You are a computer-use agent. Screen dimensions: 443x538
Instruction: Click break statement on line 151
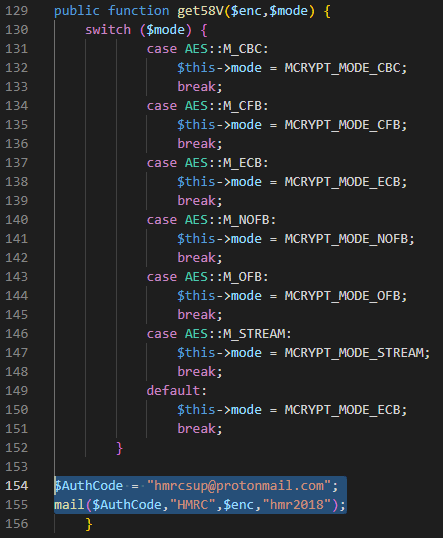(x=200, y=429)
